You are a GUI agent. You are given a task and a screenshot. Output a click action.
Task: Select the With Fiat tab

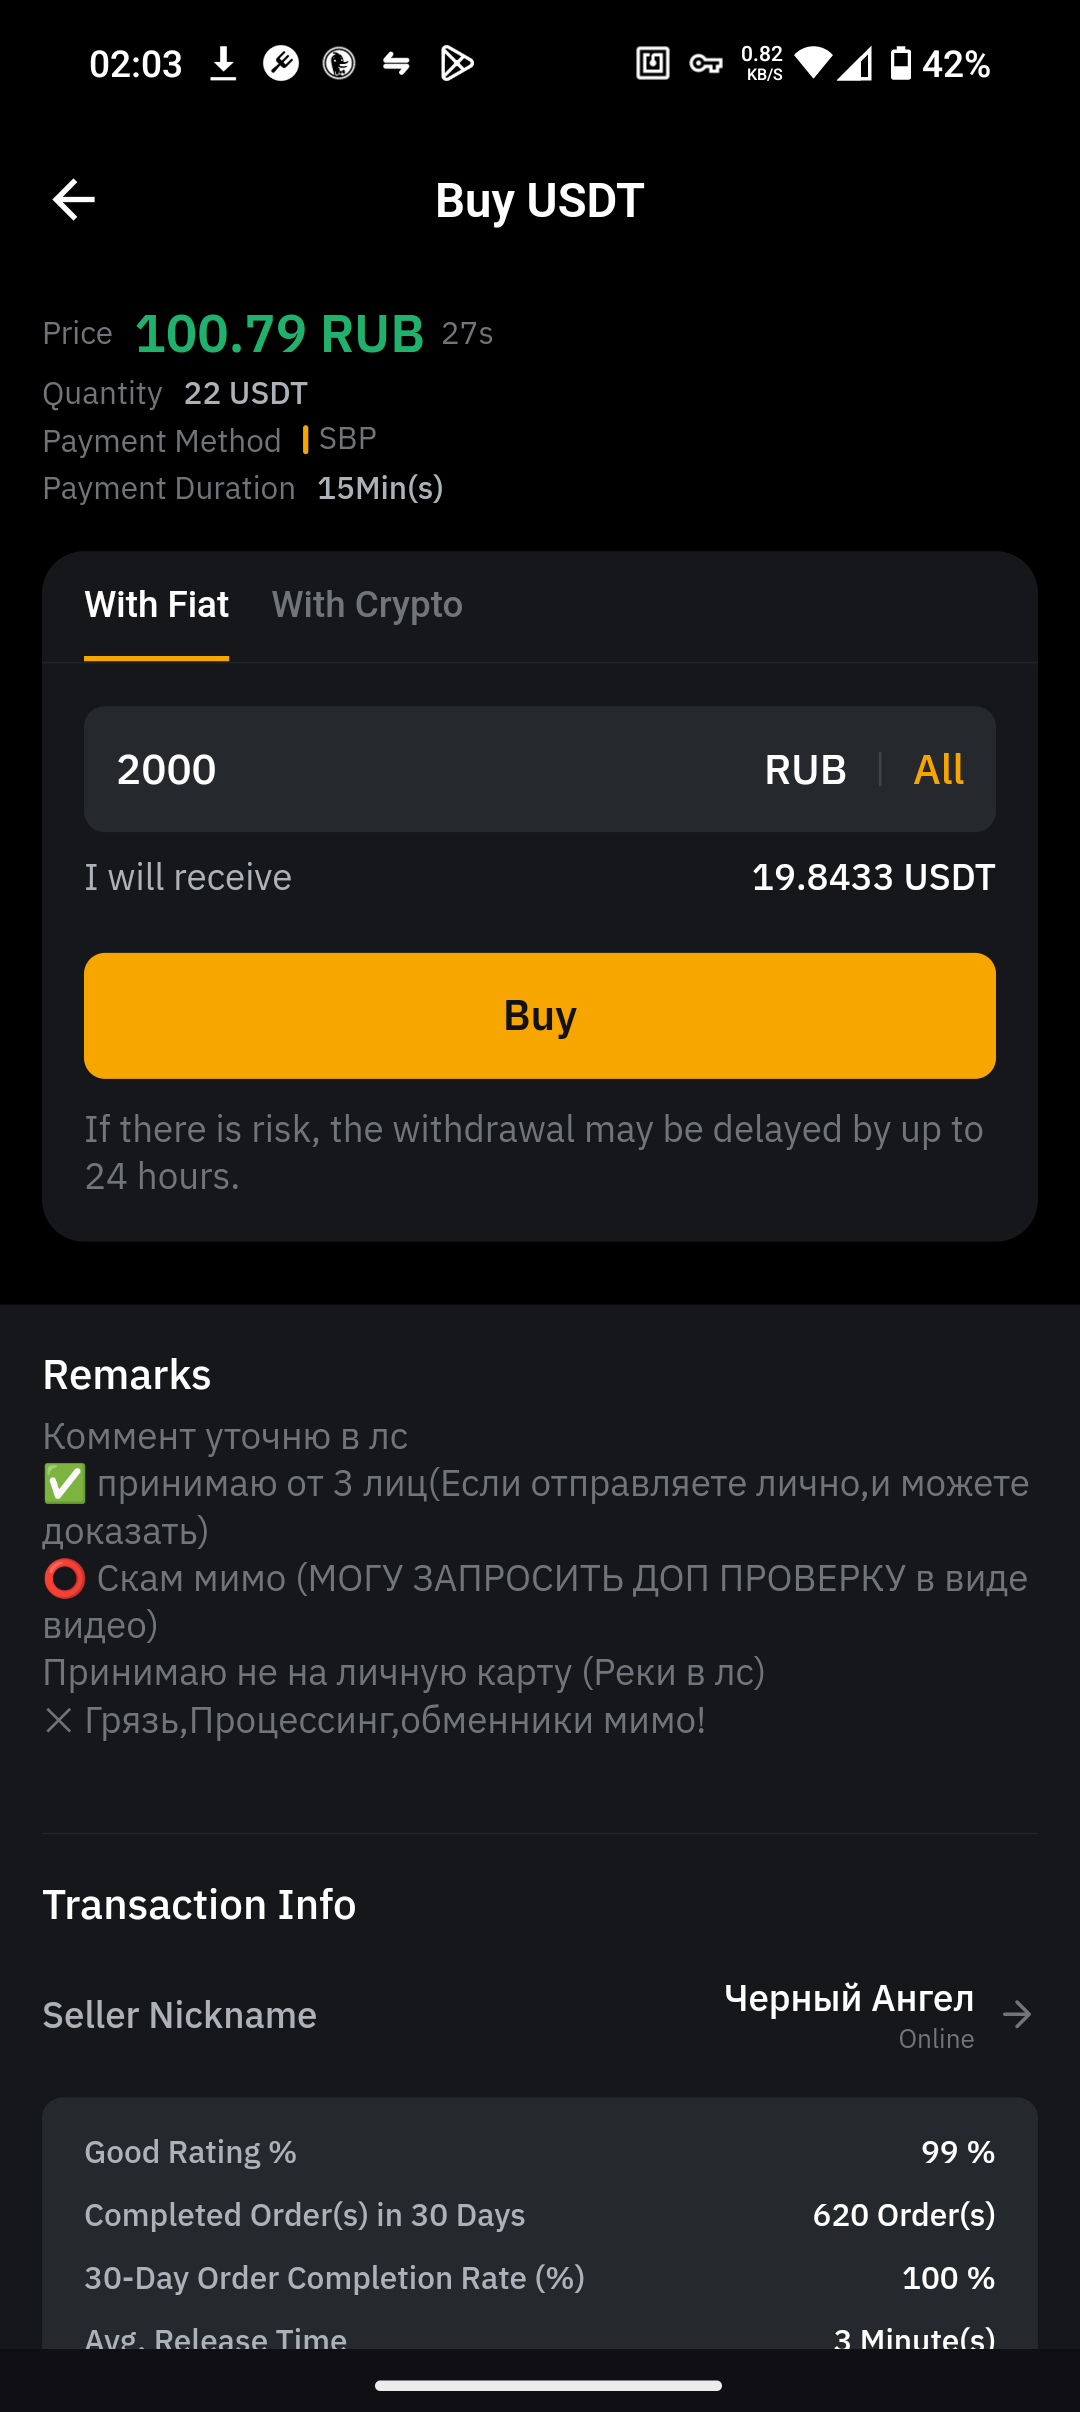pos(157,605)
